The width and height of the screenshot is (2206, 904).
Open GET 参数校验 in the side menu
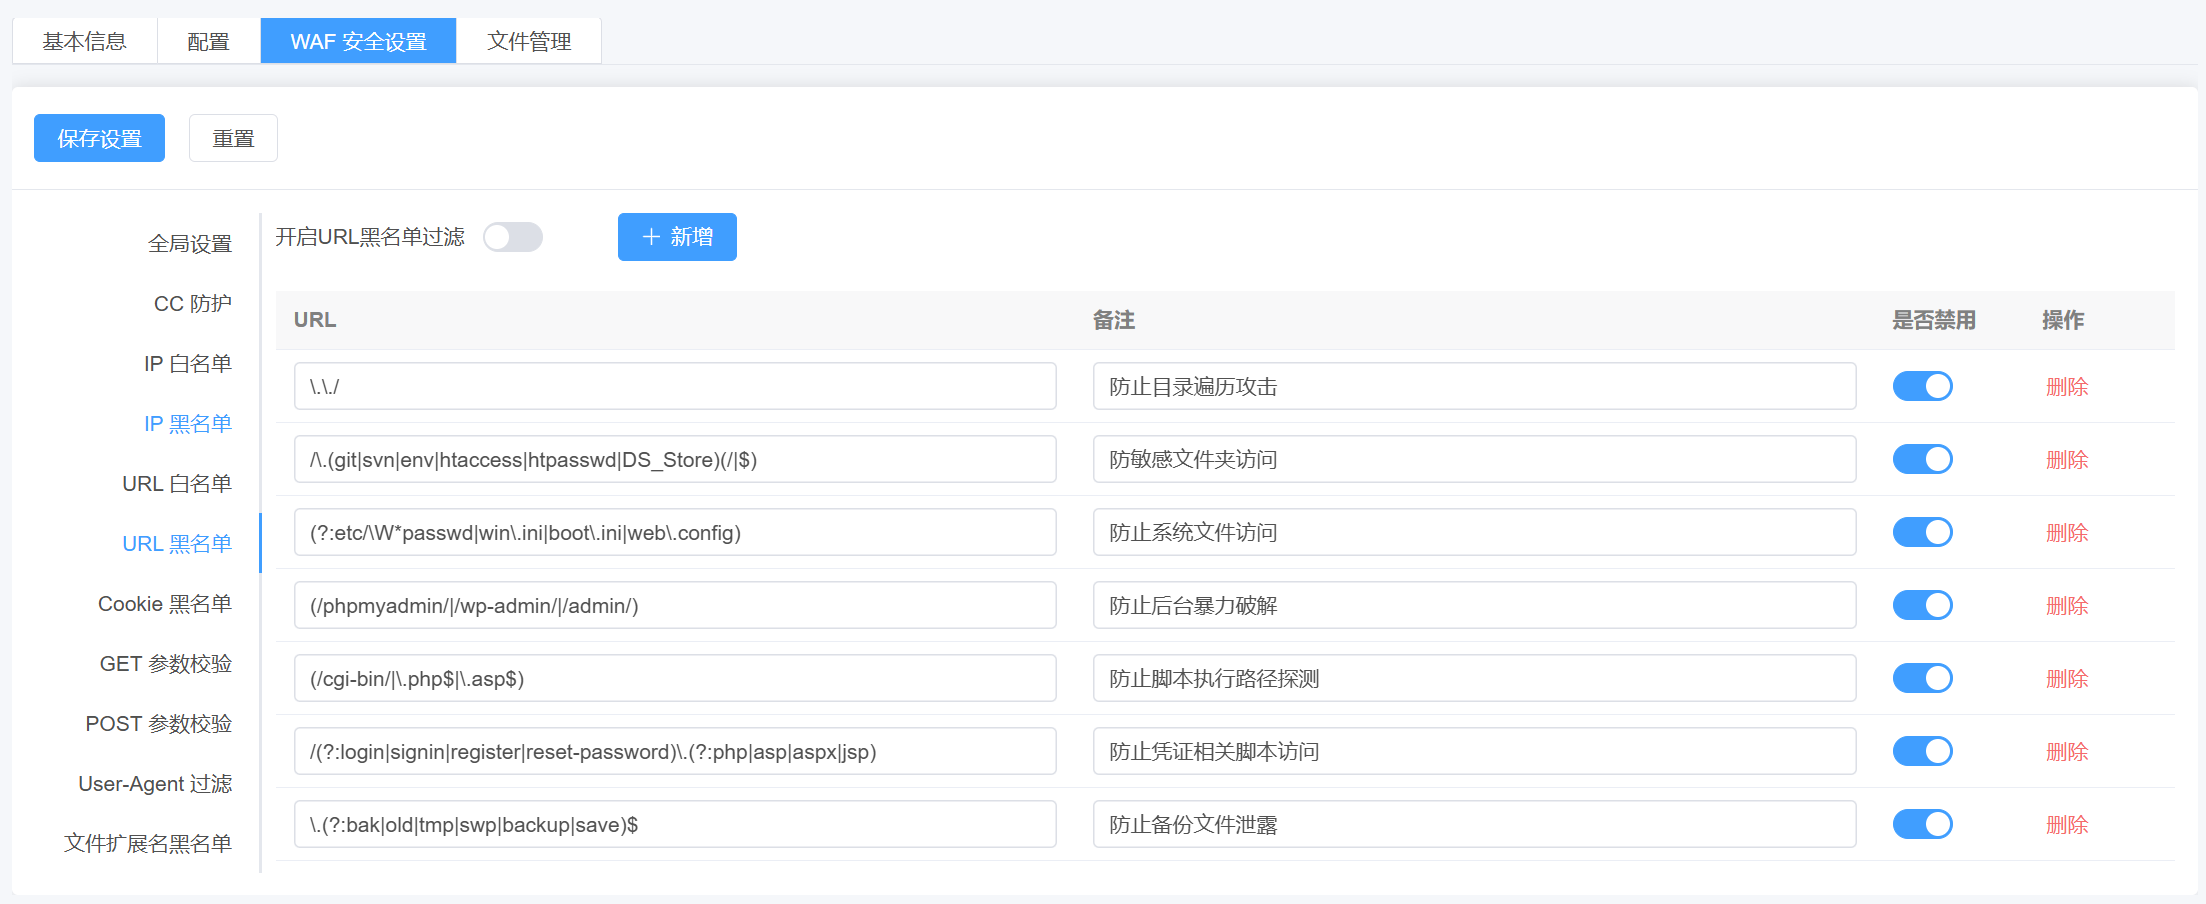166,664
